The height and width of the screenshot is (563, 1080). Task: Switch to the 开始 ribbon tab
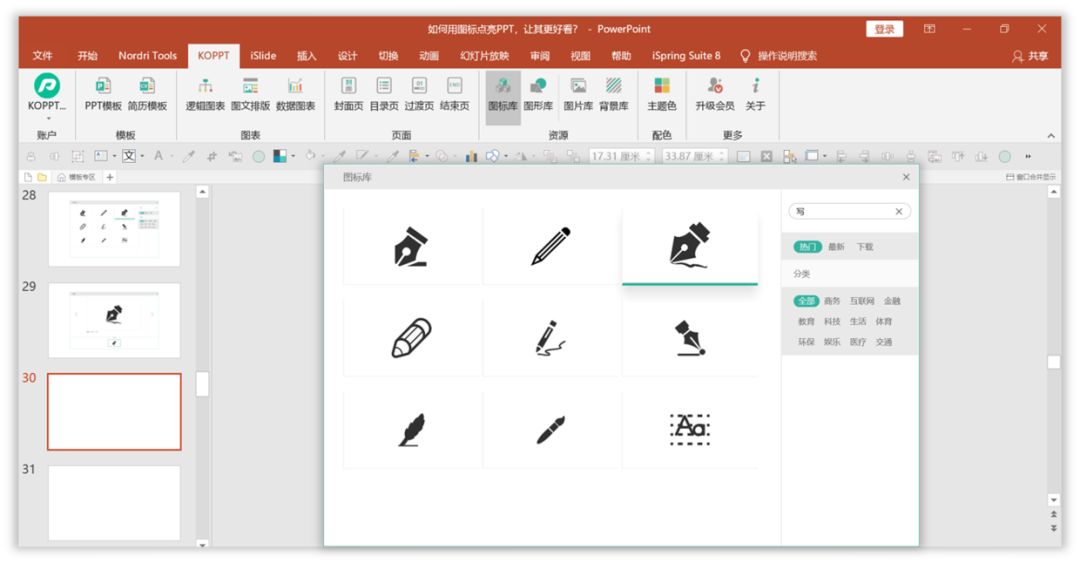click(87, 56)
